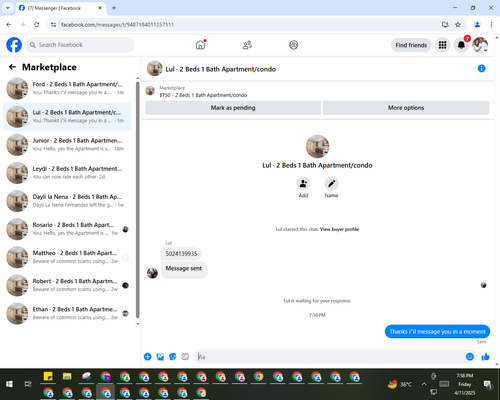Open the tab search dropdown
The width and height of the screenshot is (500, 400).
coord(7,8)
